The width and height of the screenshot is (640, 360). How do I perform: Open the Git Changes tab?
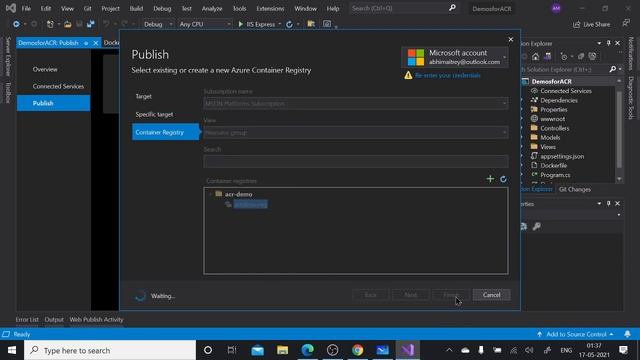click(x=575, y=189)
